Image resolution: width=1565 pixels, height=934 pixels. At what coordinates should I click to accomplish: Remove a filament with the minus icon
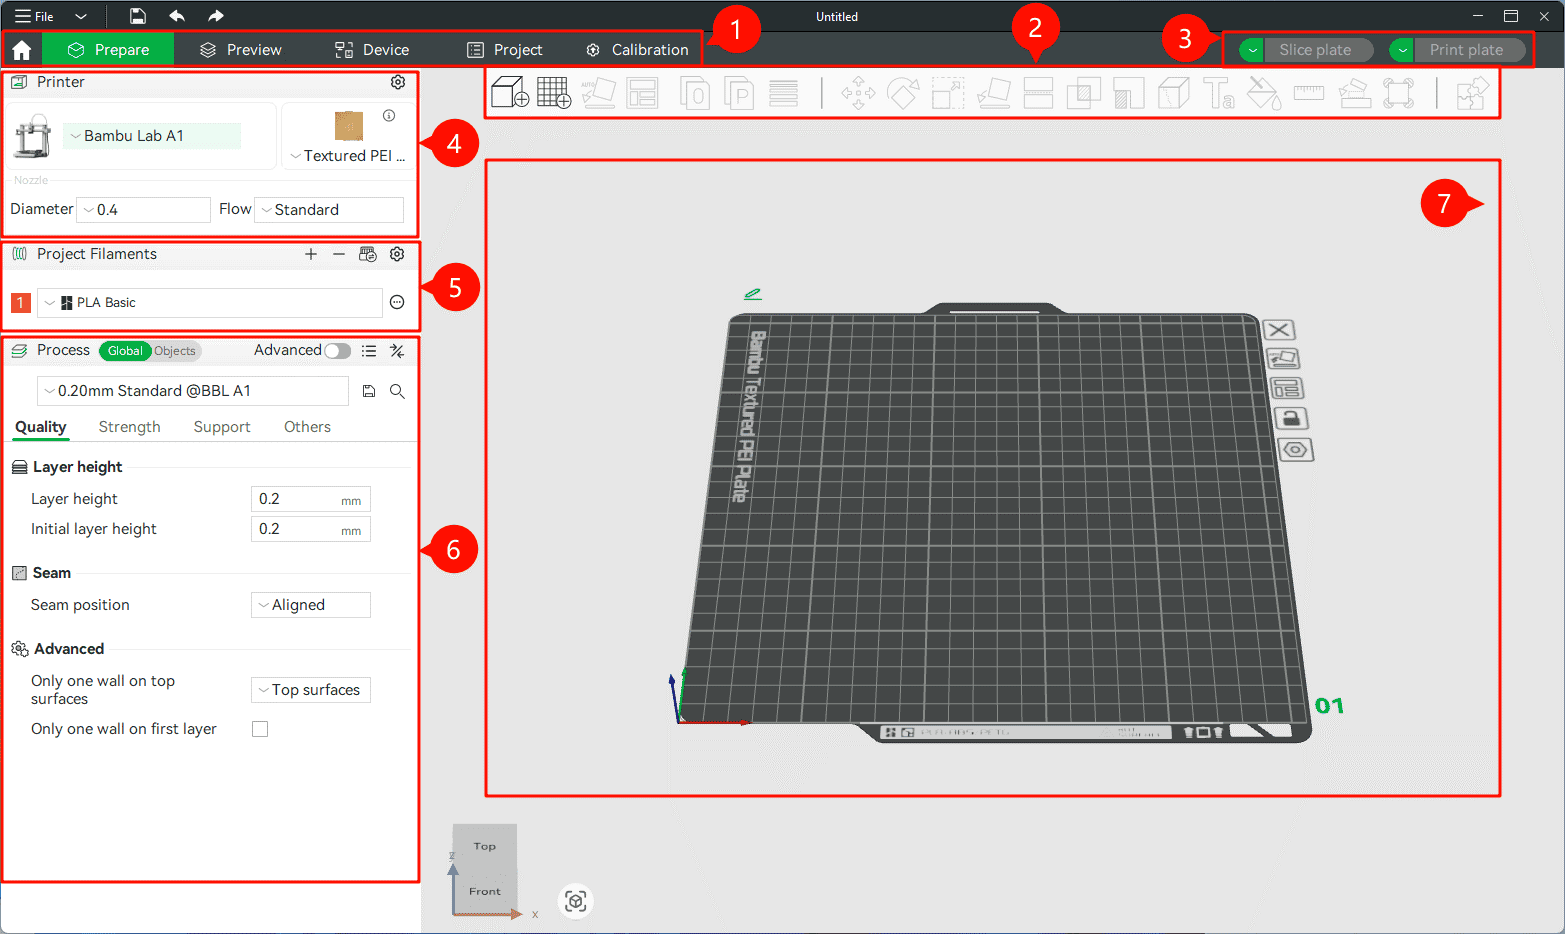point(339,254)
